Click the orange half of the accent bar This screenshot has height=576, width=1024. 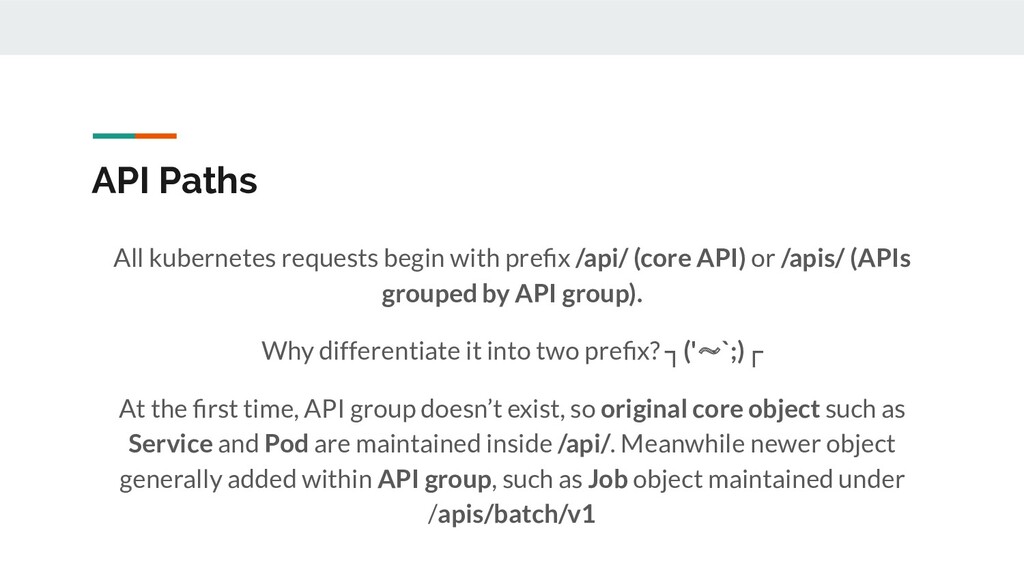coord(156,136)
